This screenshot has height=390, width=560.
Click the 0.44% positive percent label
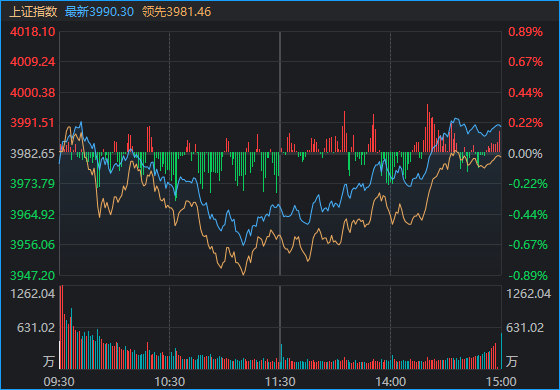point(525,93)
